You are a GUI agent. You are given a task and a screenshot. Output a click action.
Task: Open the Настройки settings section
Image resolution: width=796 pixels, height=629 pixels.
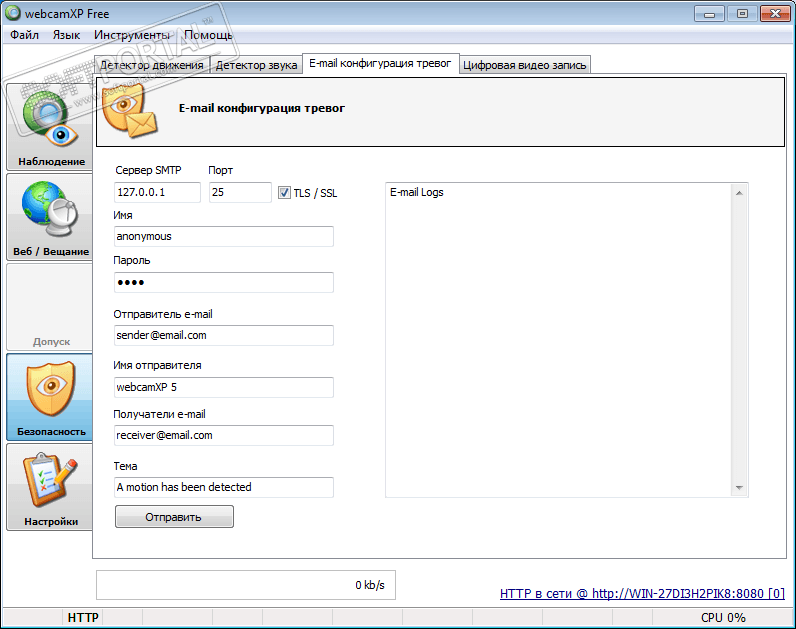pyautogui.click(x=50, y=487)
